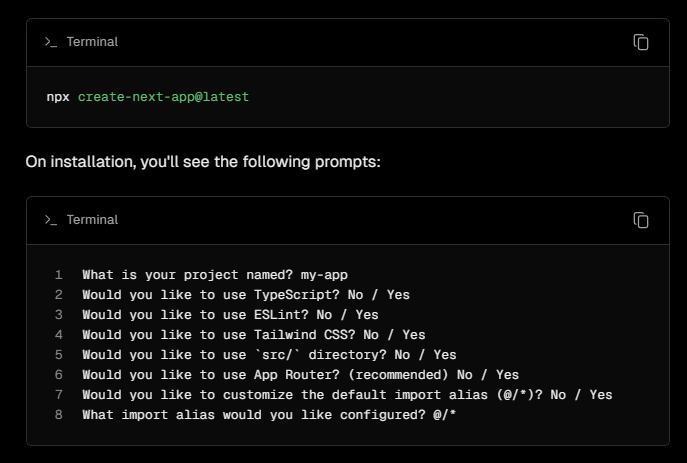Viewport: 687px width, 463px height.
Task: Click the prompt icon in the first Terminal header
Action: tap(50, 42)
